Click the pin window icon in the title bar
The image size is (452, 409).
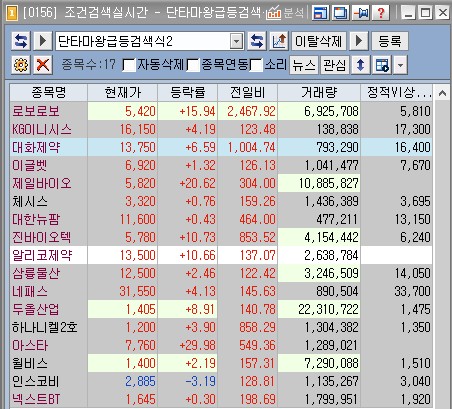coord(361,13)
